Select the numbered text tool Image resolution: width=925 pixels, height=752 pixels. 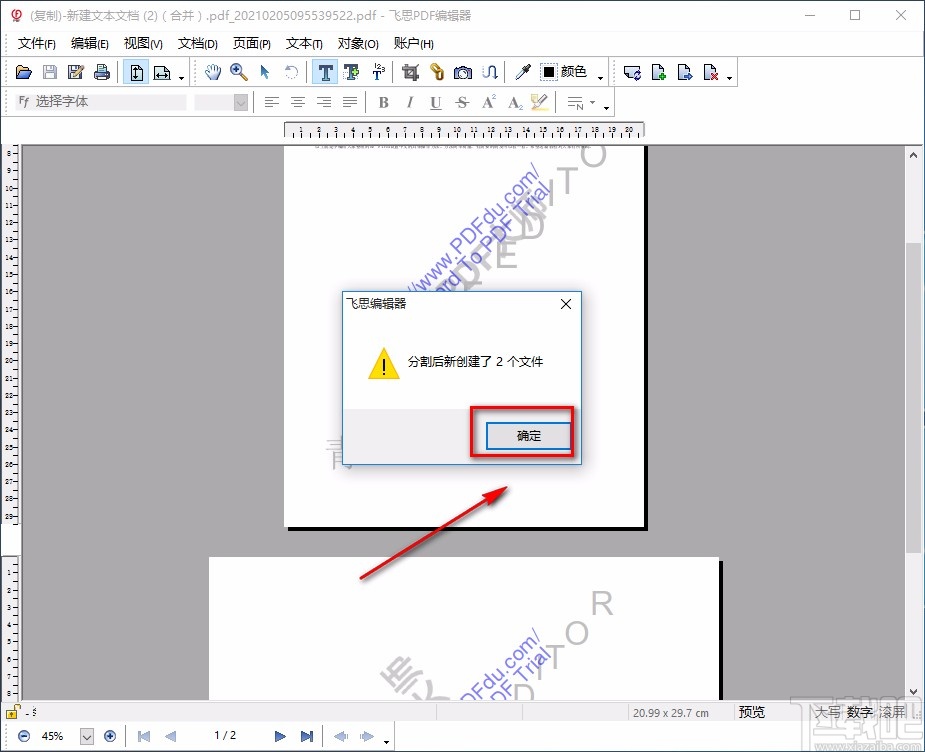click(x=378, y=73)
